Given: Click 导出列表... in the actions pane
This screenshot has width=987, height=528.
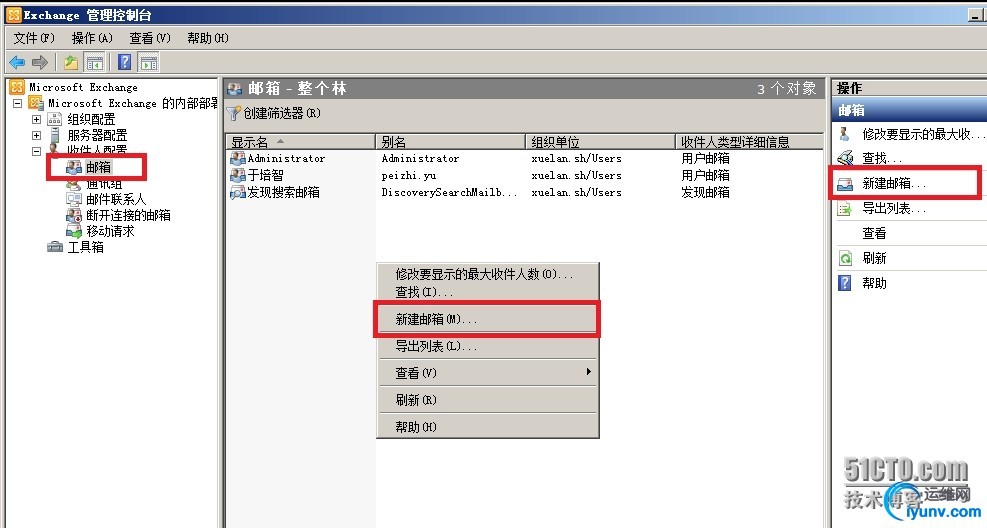Looking at the screenshot, I should click(894, 208).
